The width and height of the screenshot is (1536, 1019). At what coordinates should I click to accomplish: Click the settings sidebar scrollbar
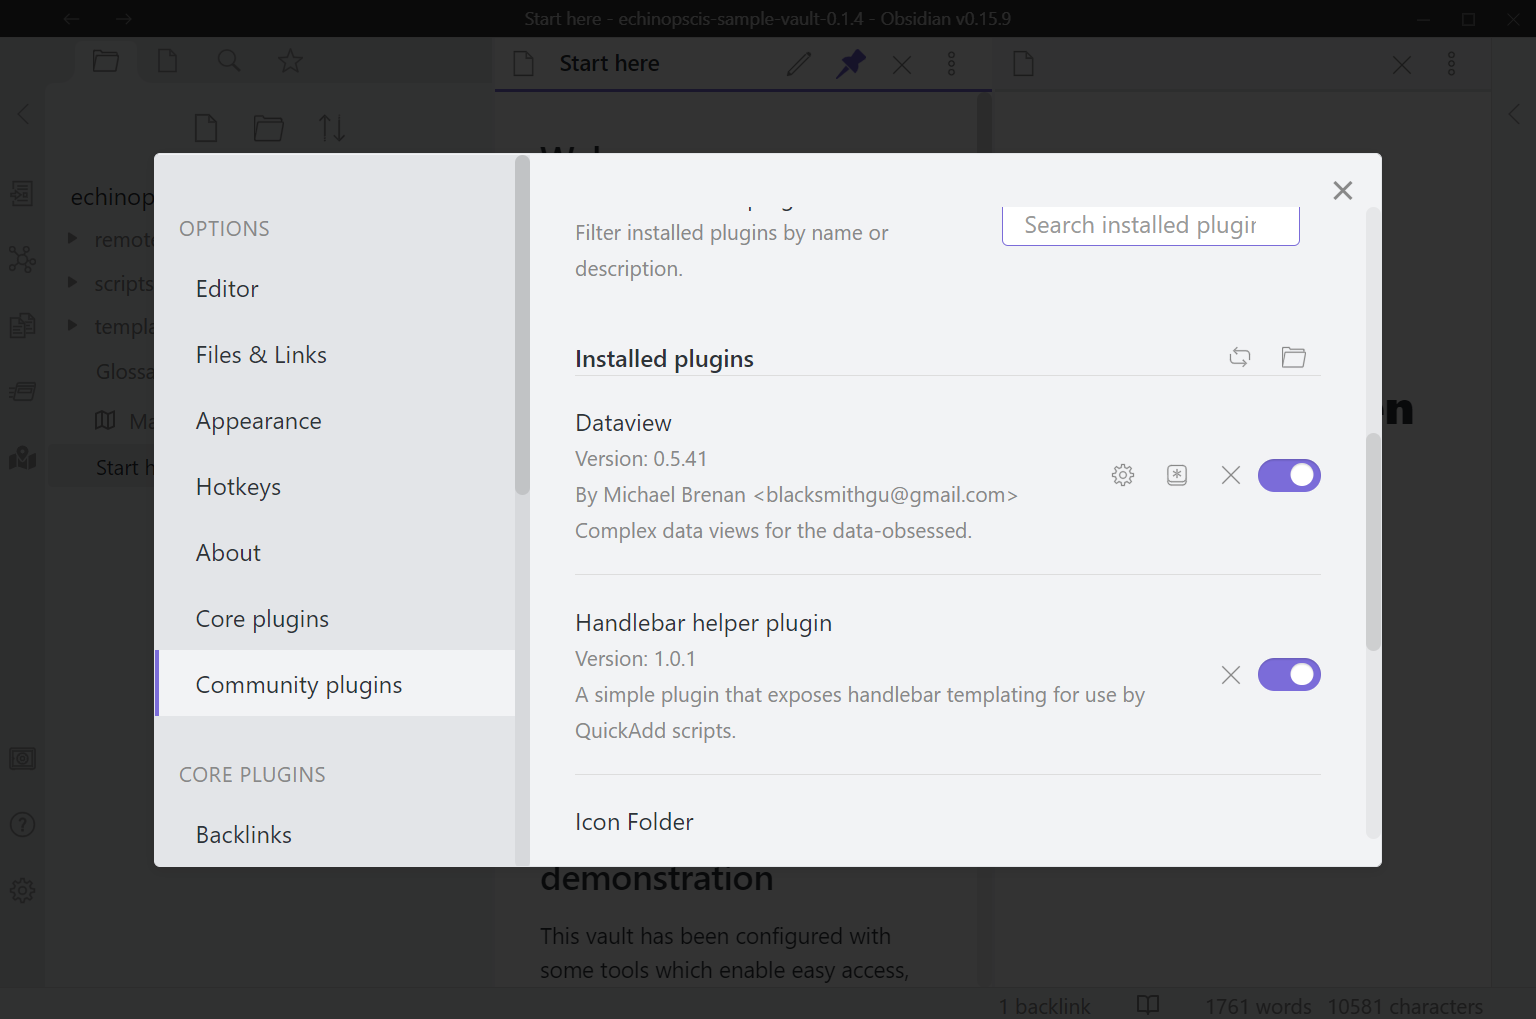[522, 325]
